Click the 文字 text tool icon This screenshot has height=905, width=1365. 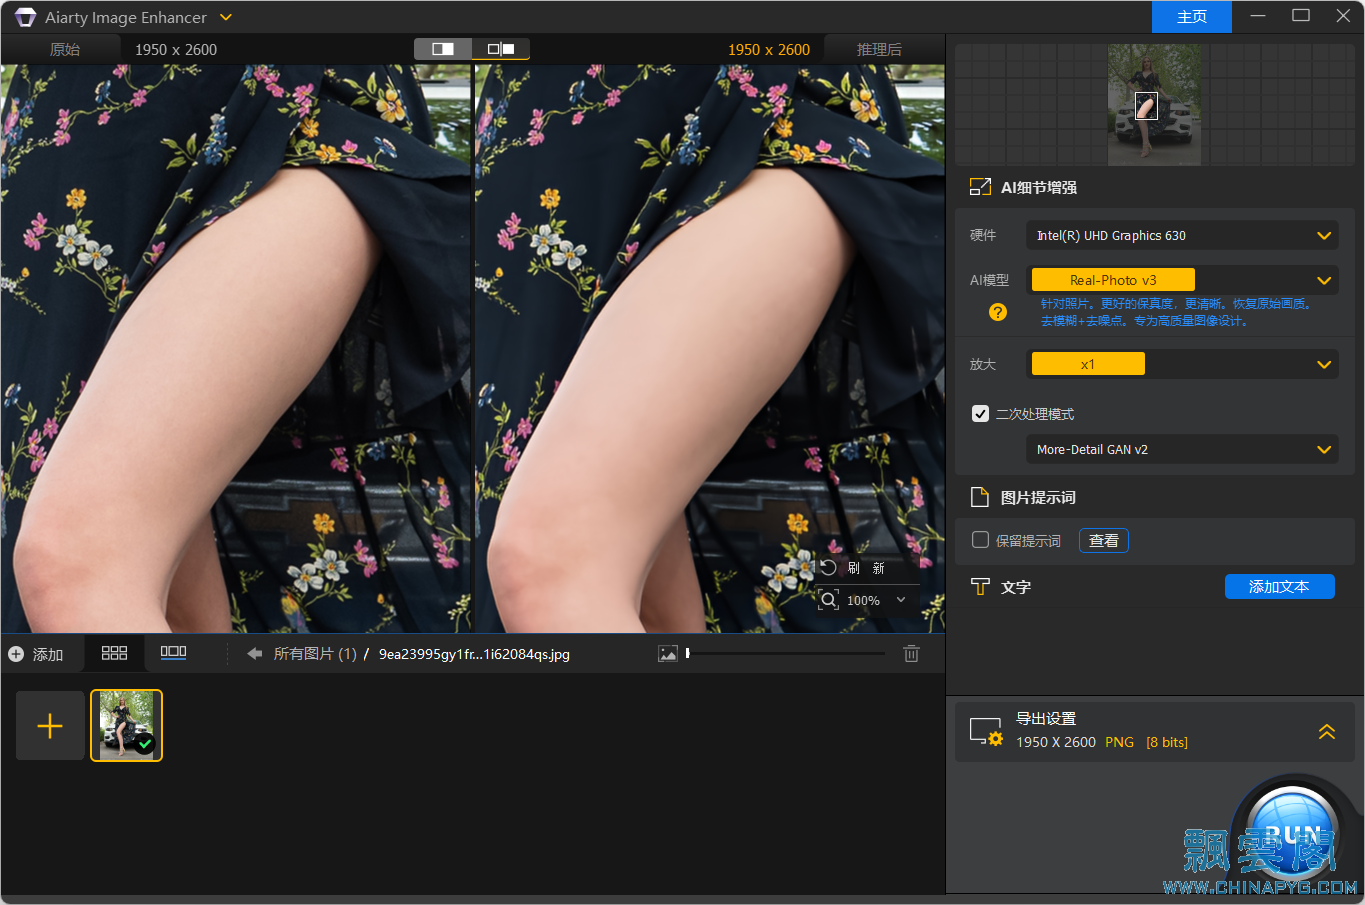[980, 587]
